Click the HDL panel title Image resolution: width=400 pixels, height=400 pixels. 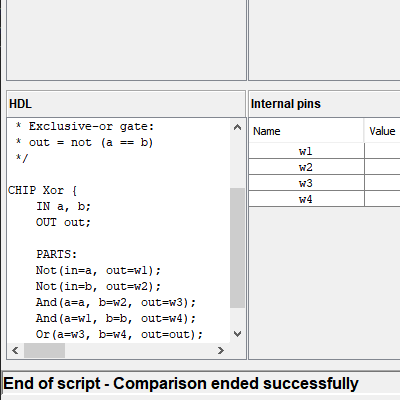(20, 104)
